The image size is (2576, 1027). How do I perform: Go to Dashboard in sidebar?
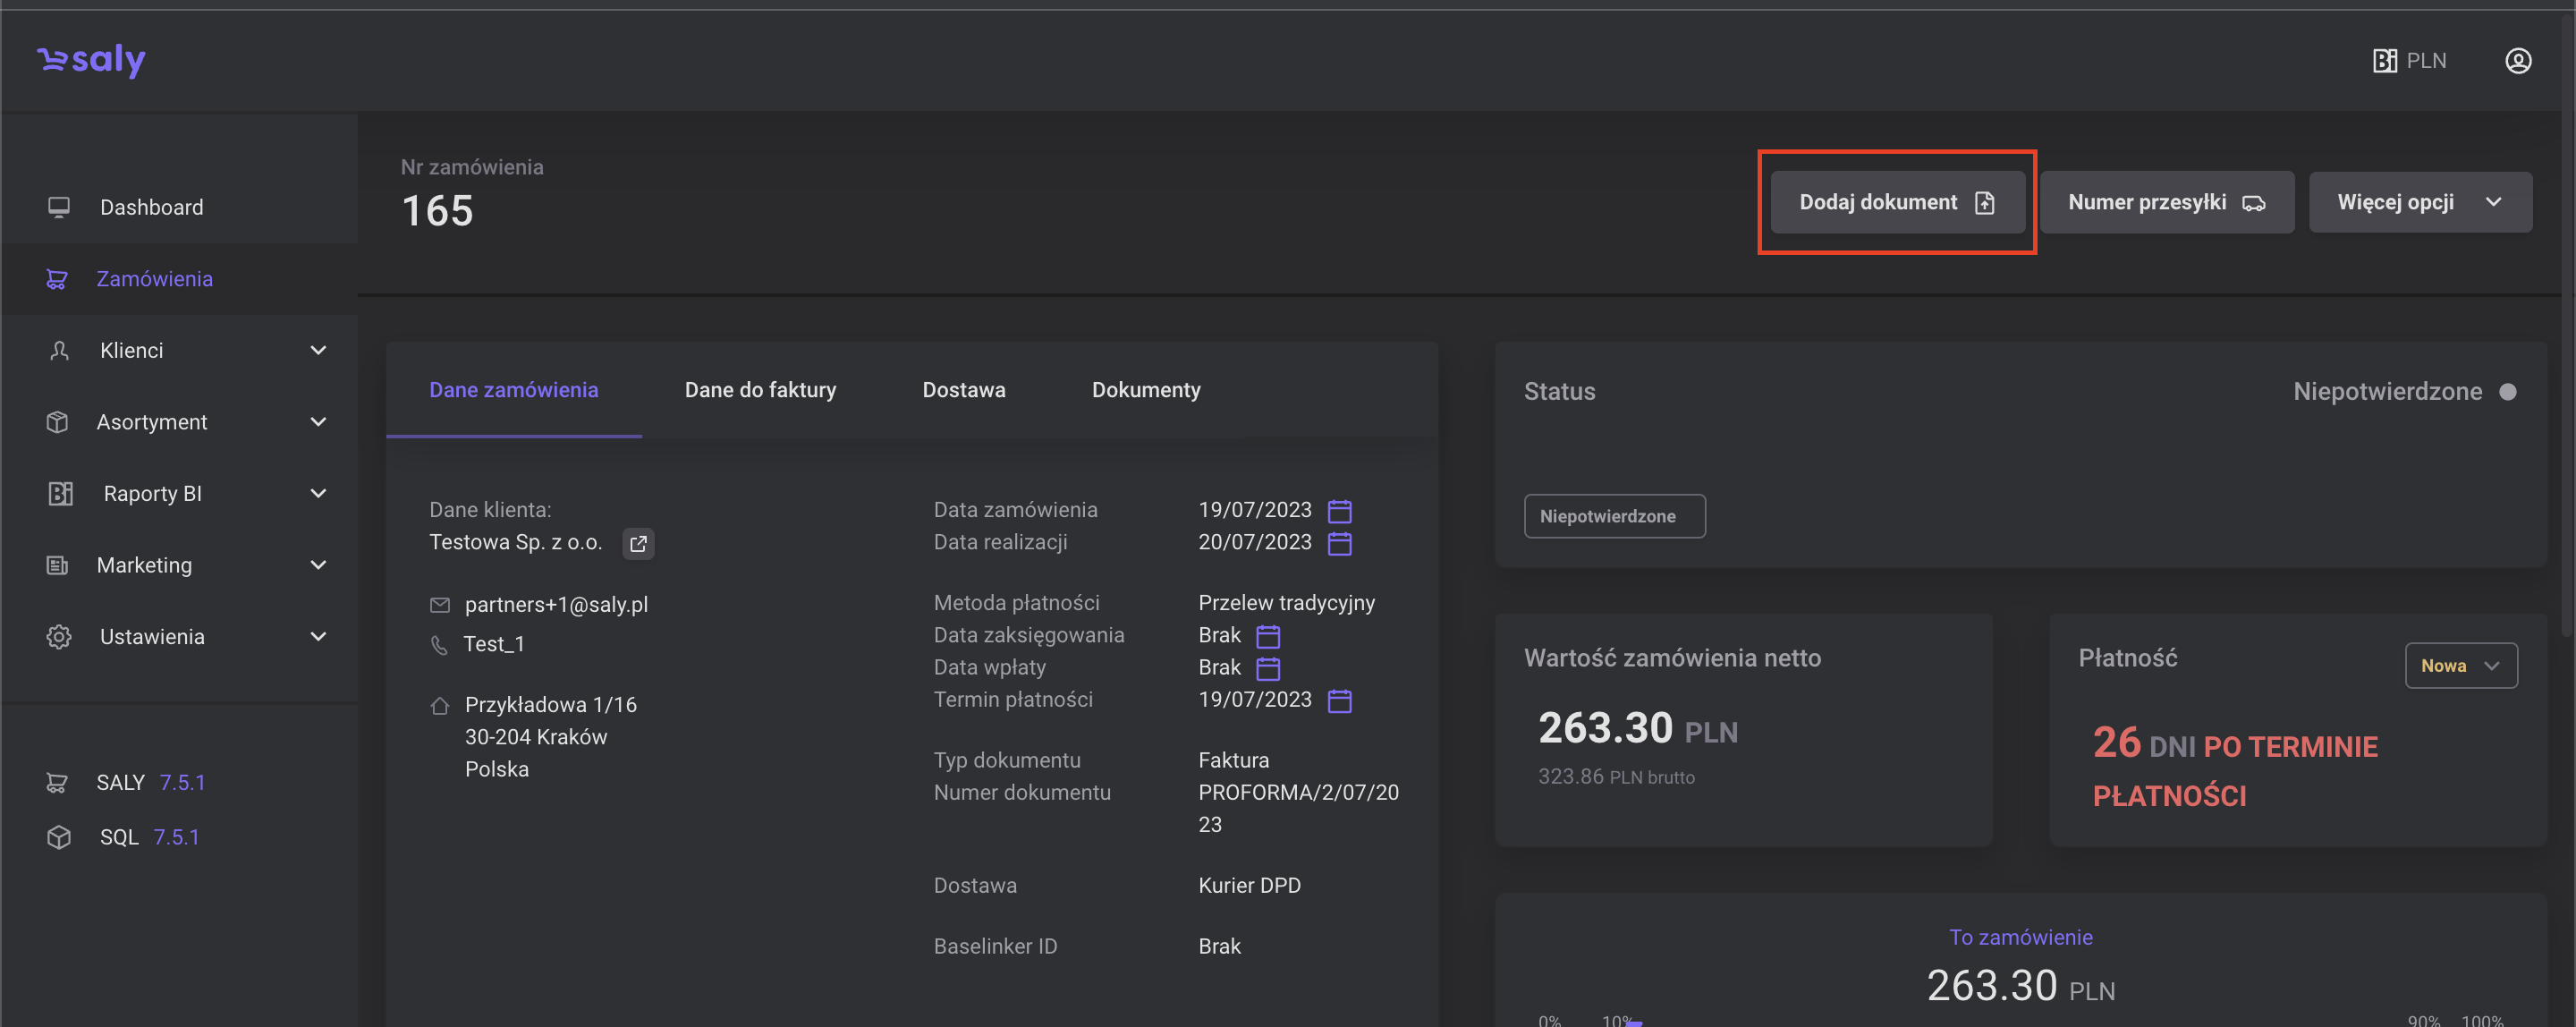[151, 207]
